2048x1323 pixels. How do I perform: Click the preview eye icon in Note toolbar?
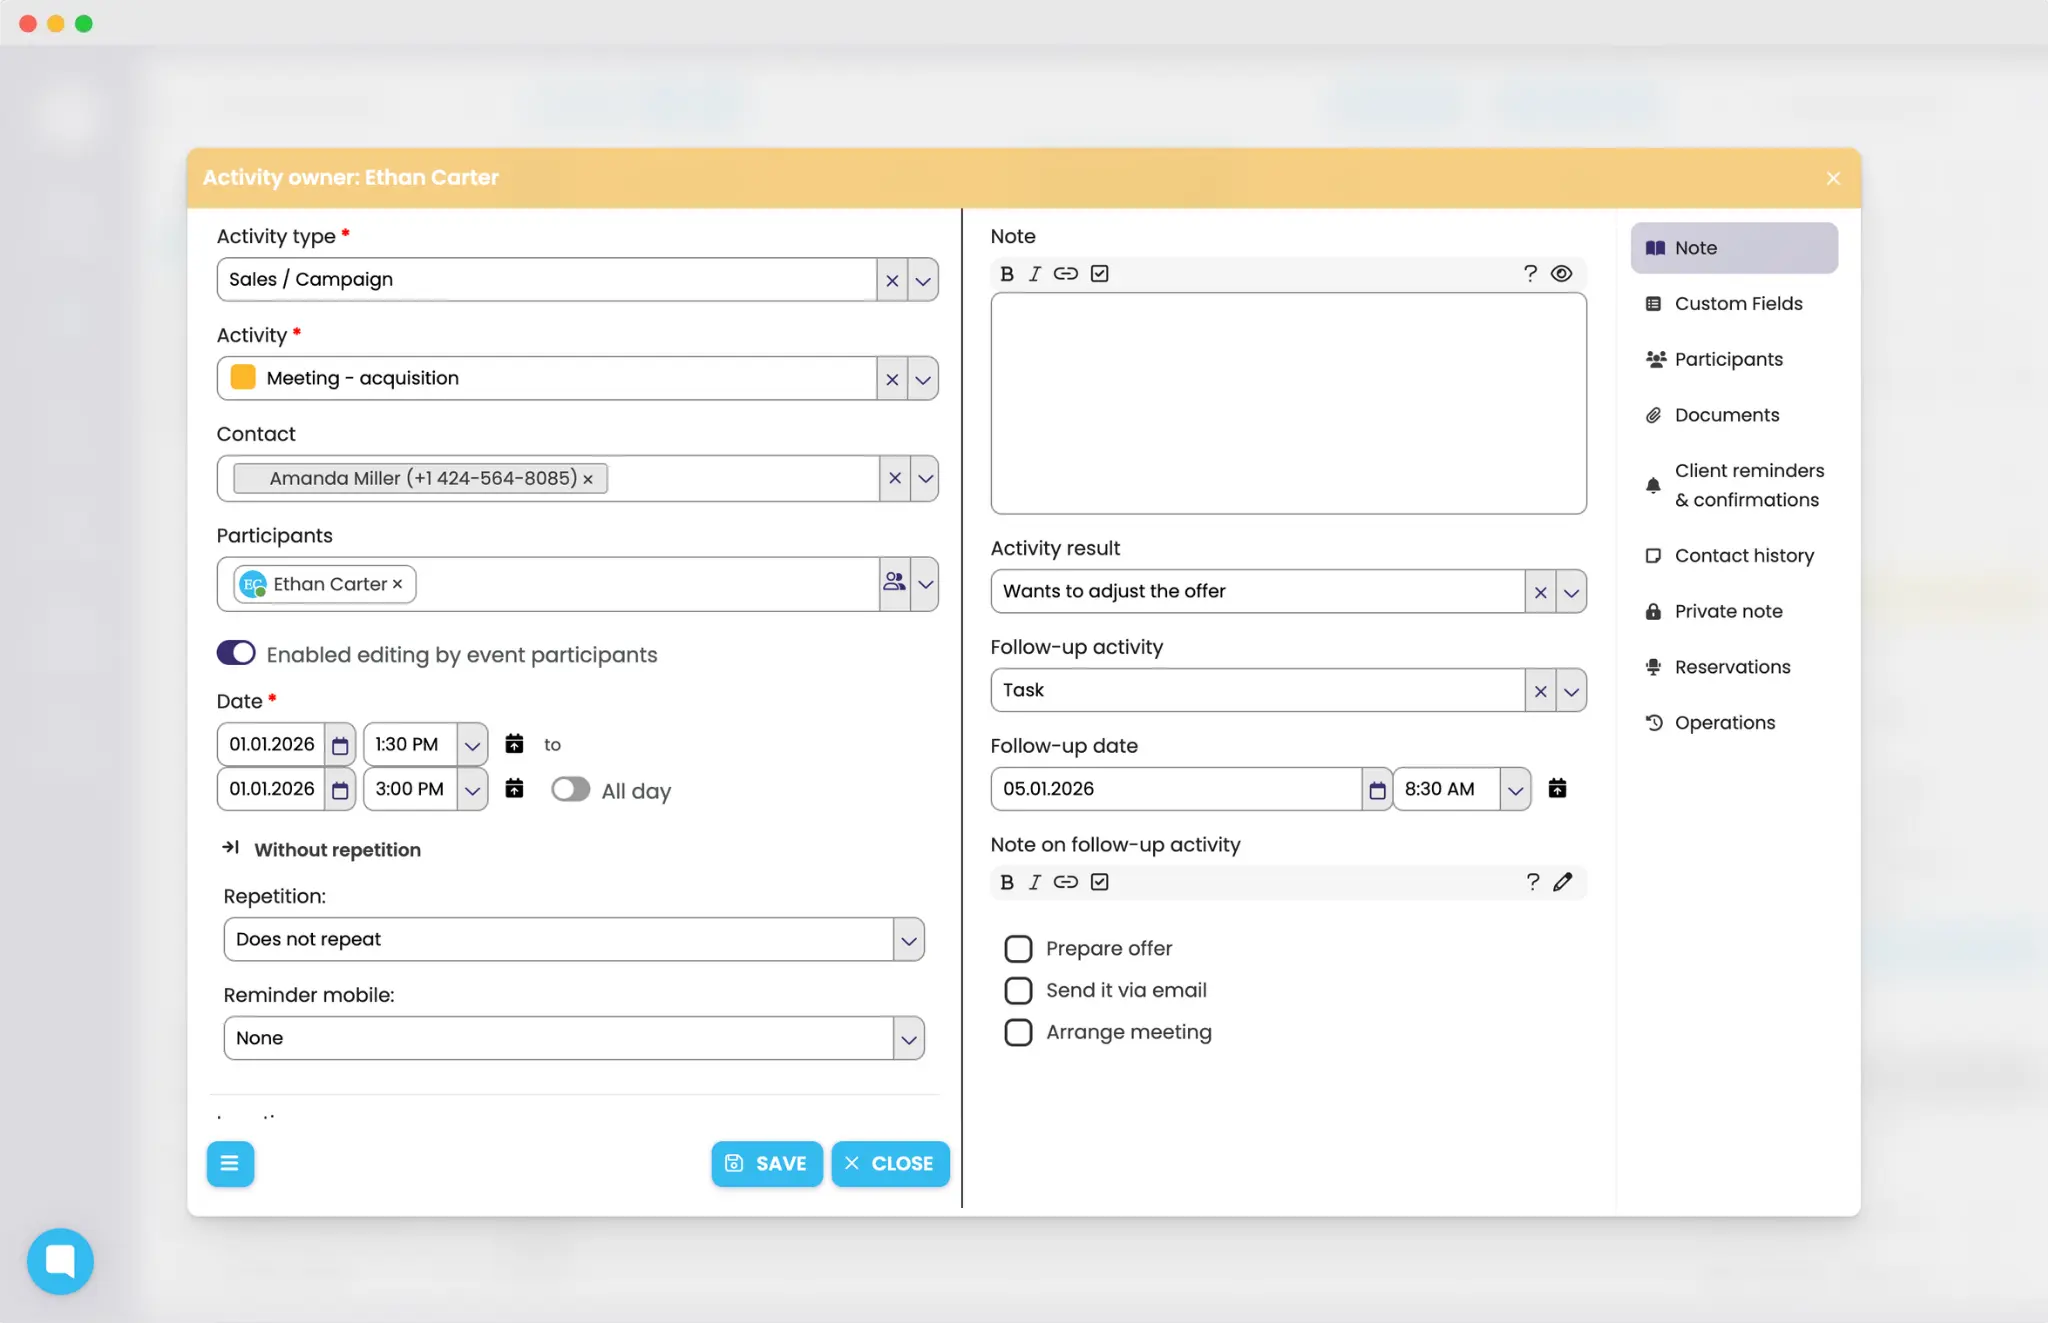click(x=1561, y=274)
